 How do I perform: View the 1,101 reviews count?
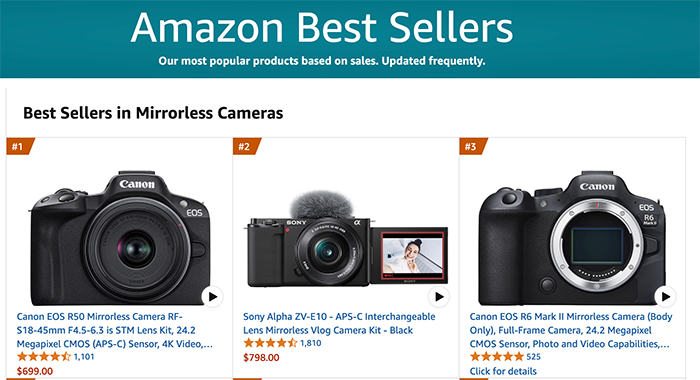[x=84, y=357]
